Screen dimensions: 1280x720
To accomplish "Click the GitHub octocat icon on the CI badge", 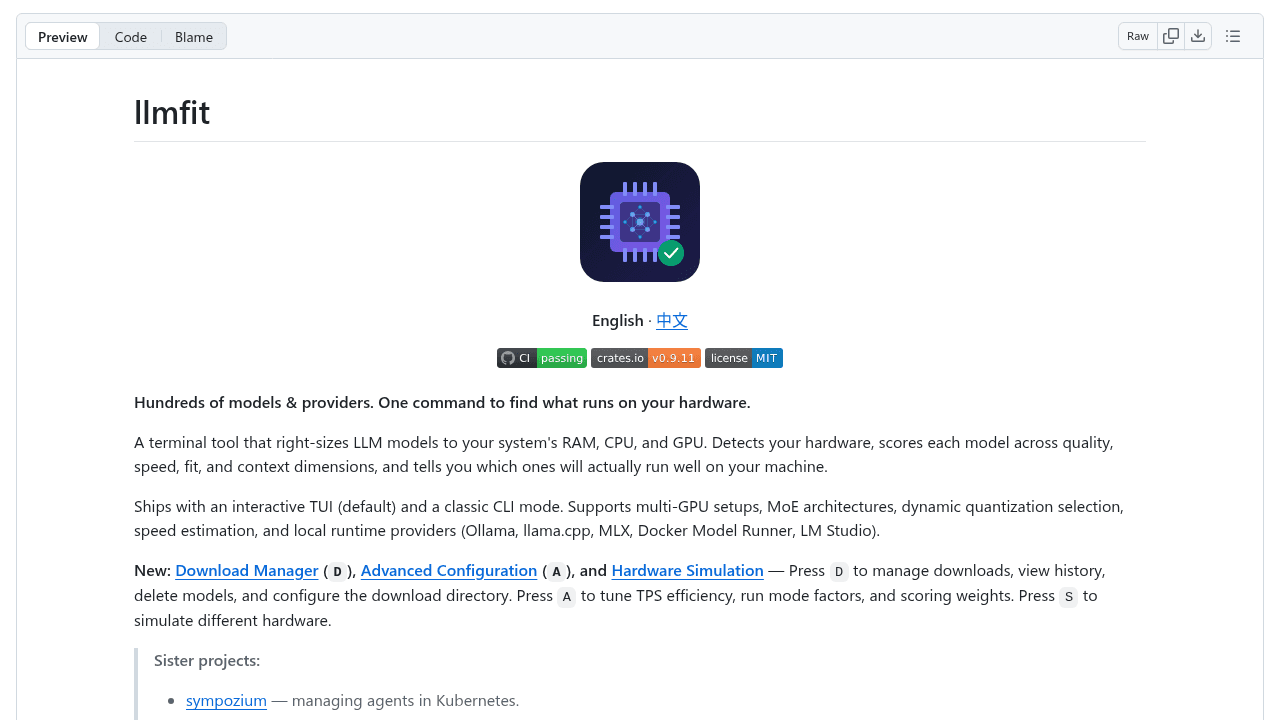I will [x=509, y=358].
